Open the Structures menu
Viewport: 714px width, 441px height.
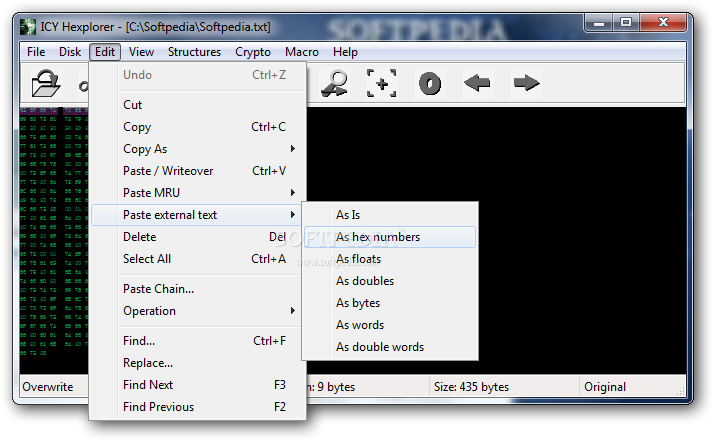coord(194,52)
